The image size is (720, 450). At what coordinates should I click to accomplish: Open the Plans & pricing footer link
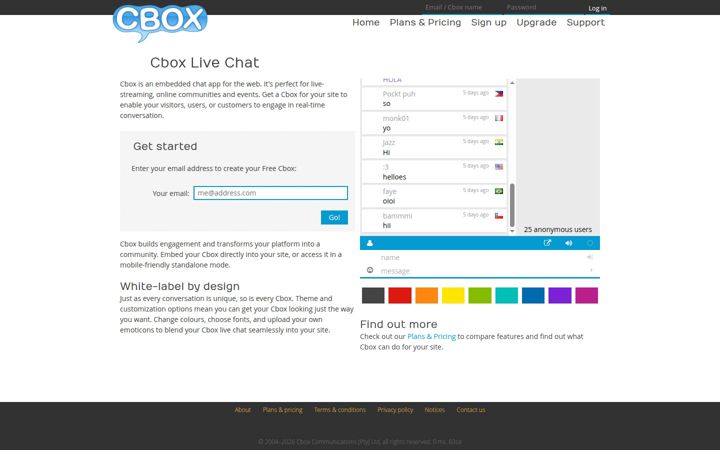(x=282, y=410)
